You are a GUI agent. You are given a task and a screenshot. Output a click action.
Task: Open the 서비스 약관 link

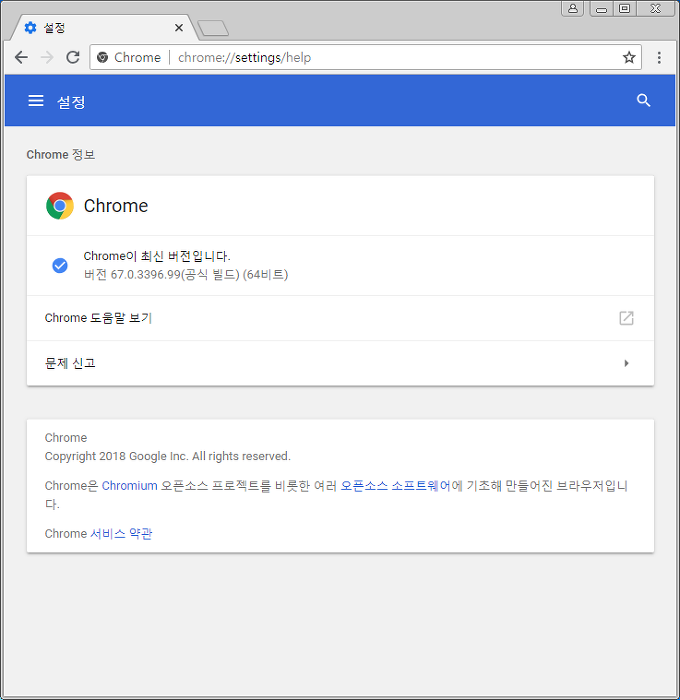(121, 533)
